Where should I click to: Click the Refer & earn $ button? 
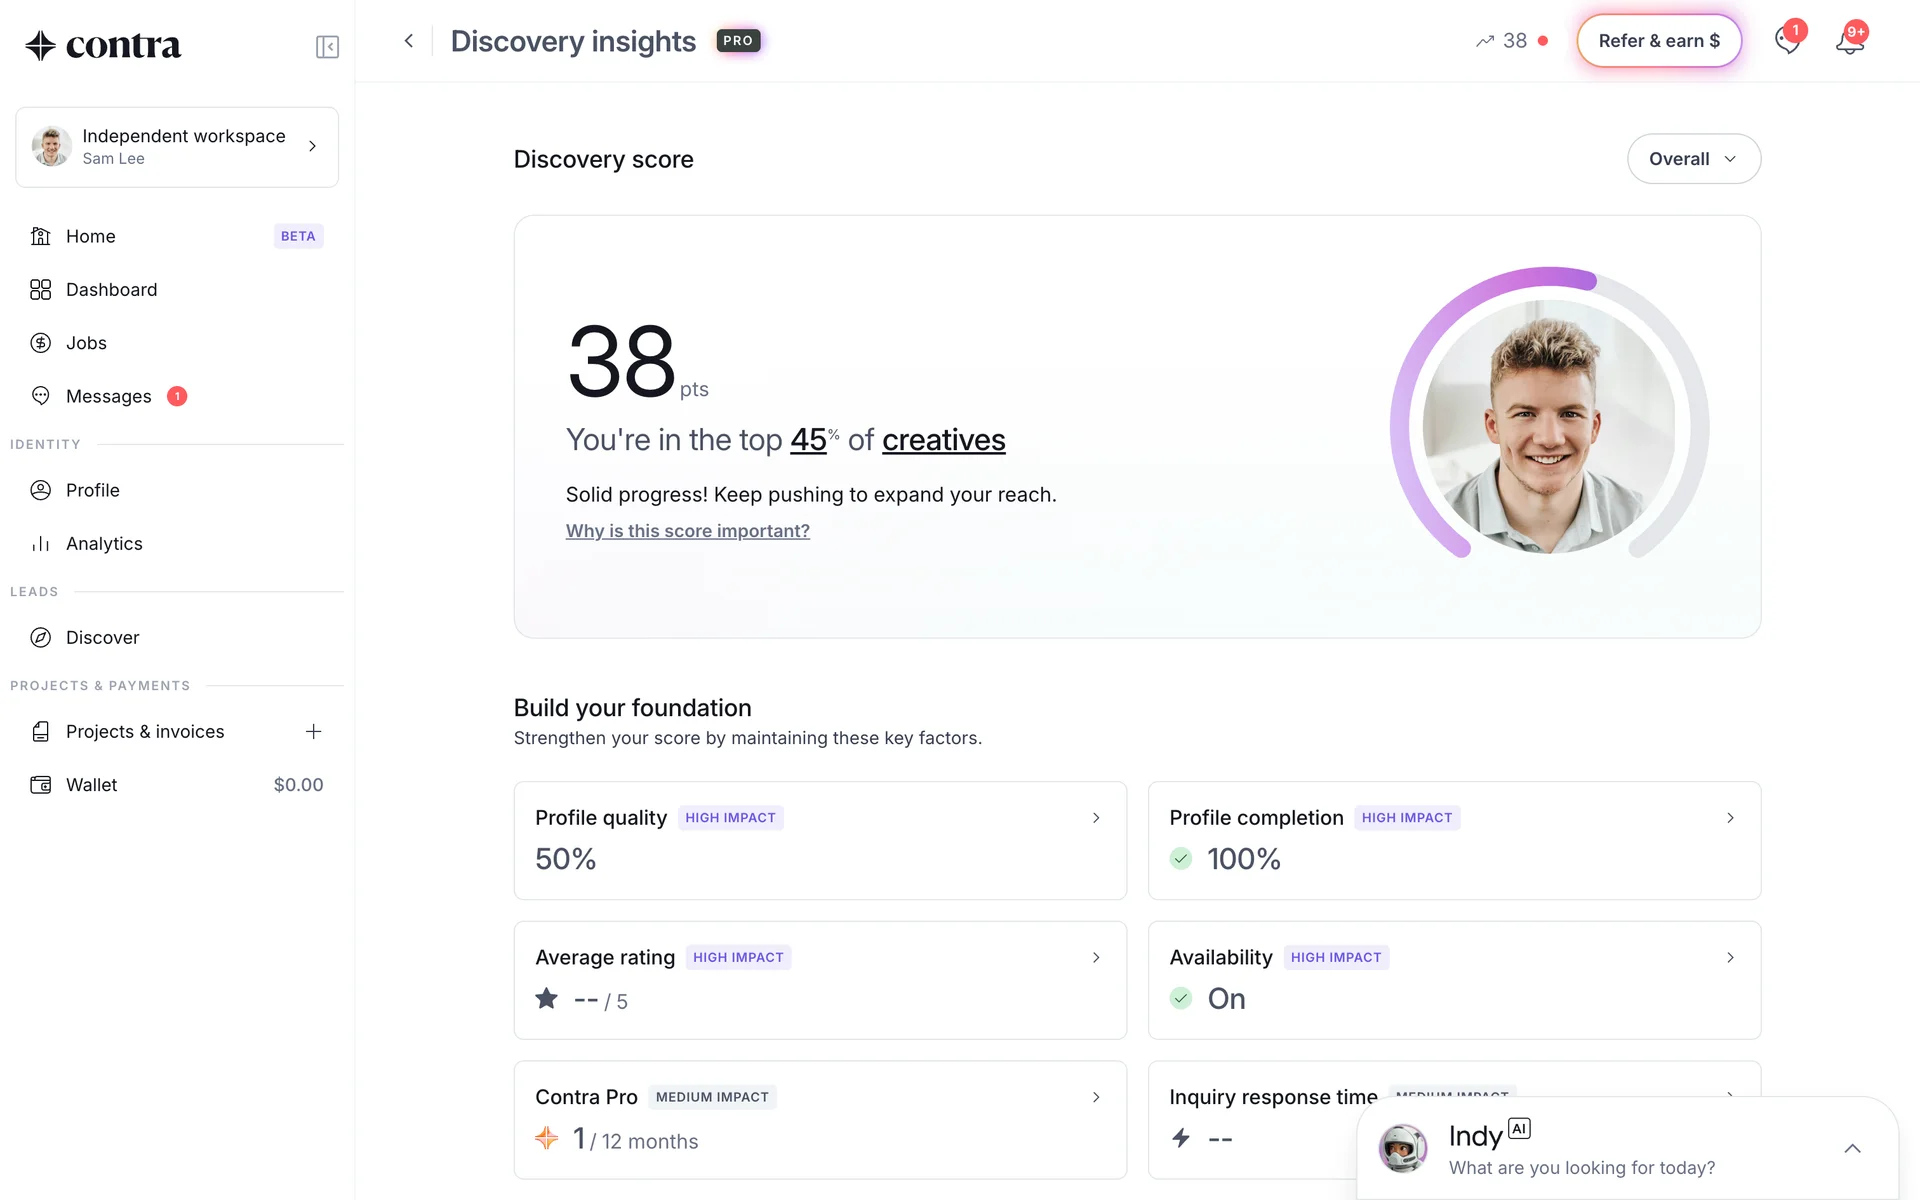(1658, 41)
